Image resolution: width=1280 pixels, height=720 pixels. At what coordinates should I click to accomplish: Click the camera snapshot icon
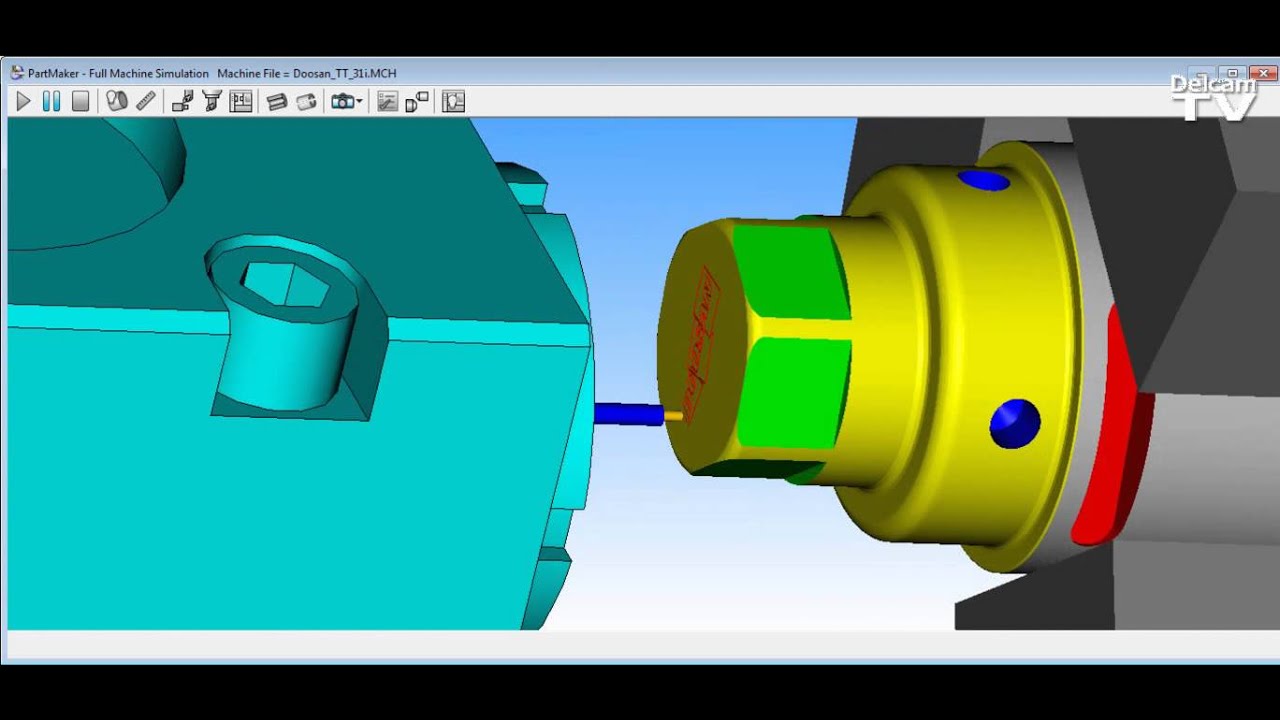tap(342, 101)
